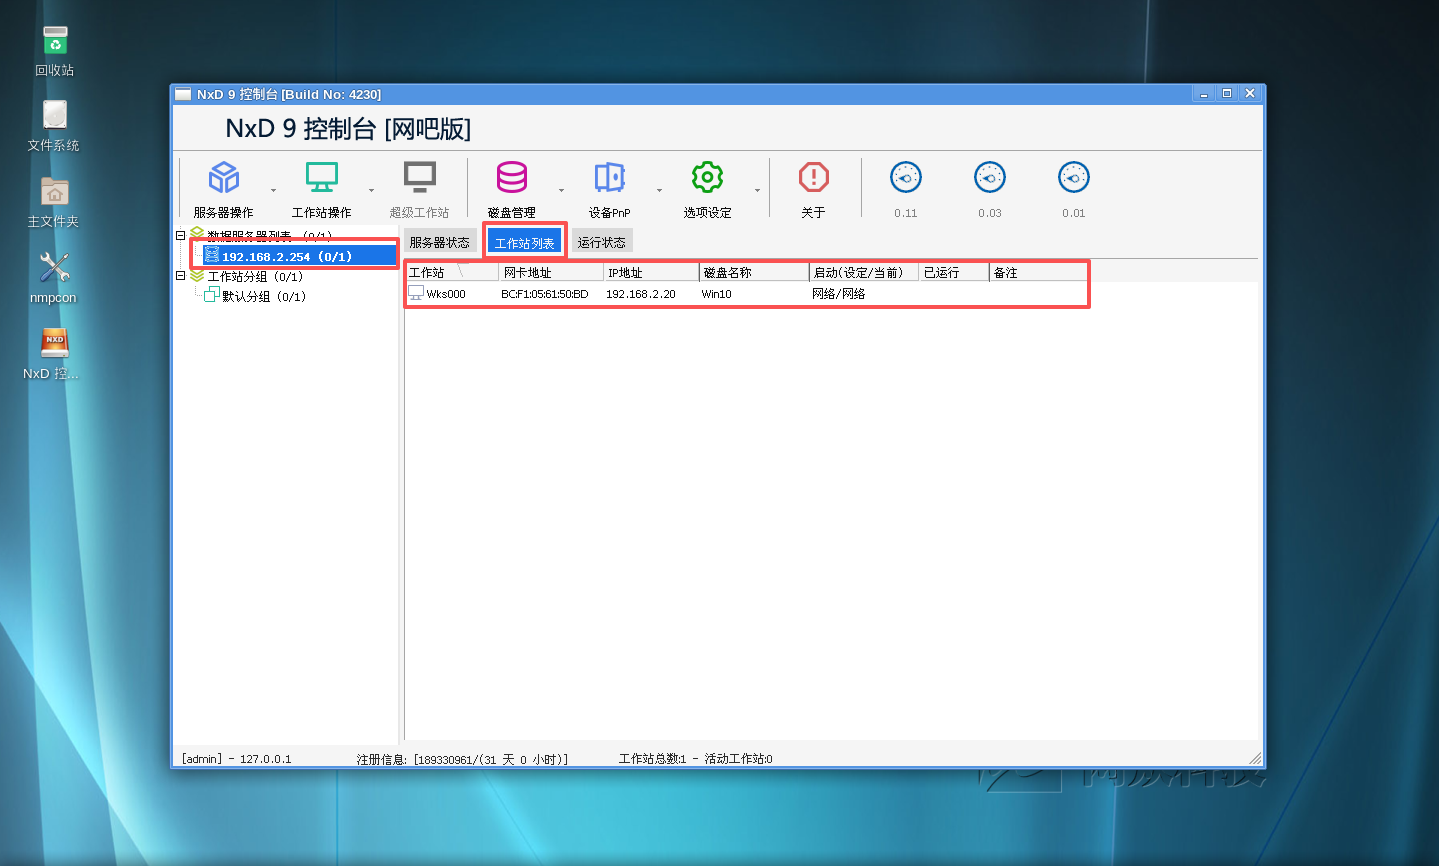The image size is (1439, 866).
Task: Click the 工作站操作 workstation icon
Action: (322, 178)
